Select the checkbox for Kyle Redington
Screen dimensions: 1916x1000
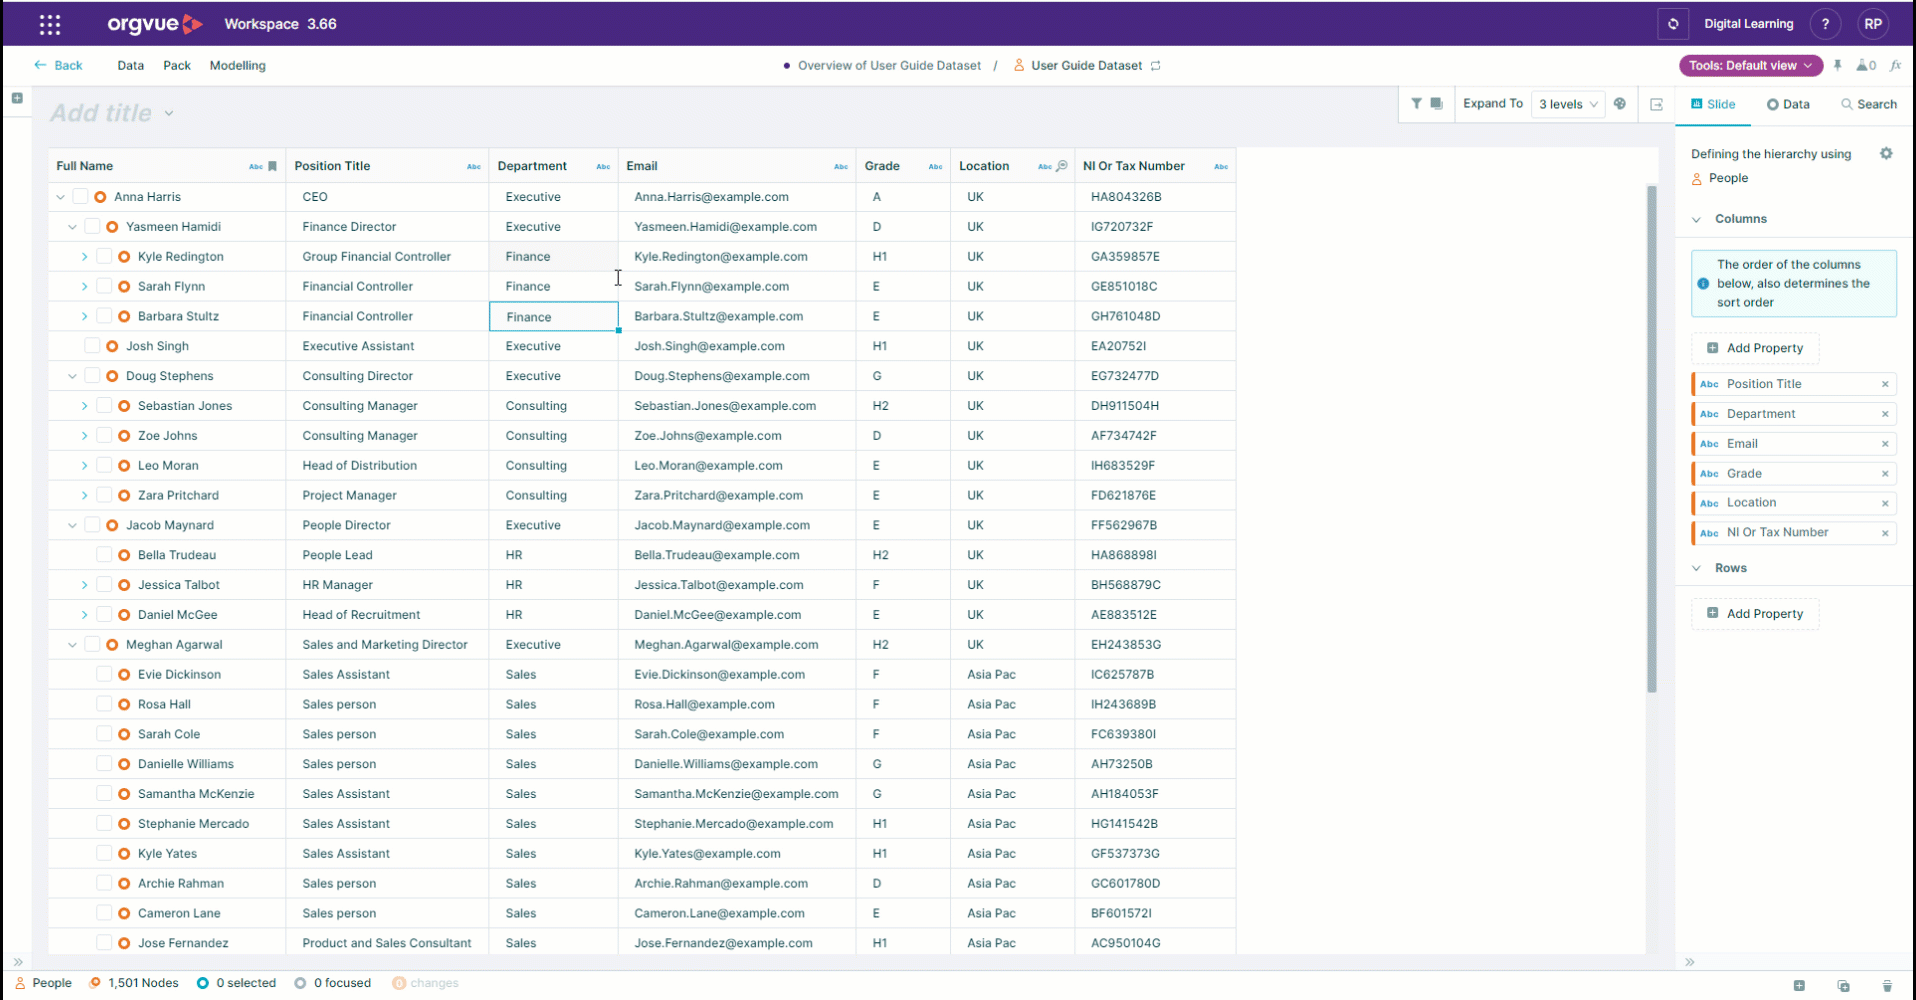(x=104, y=257)
